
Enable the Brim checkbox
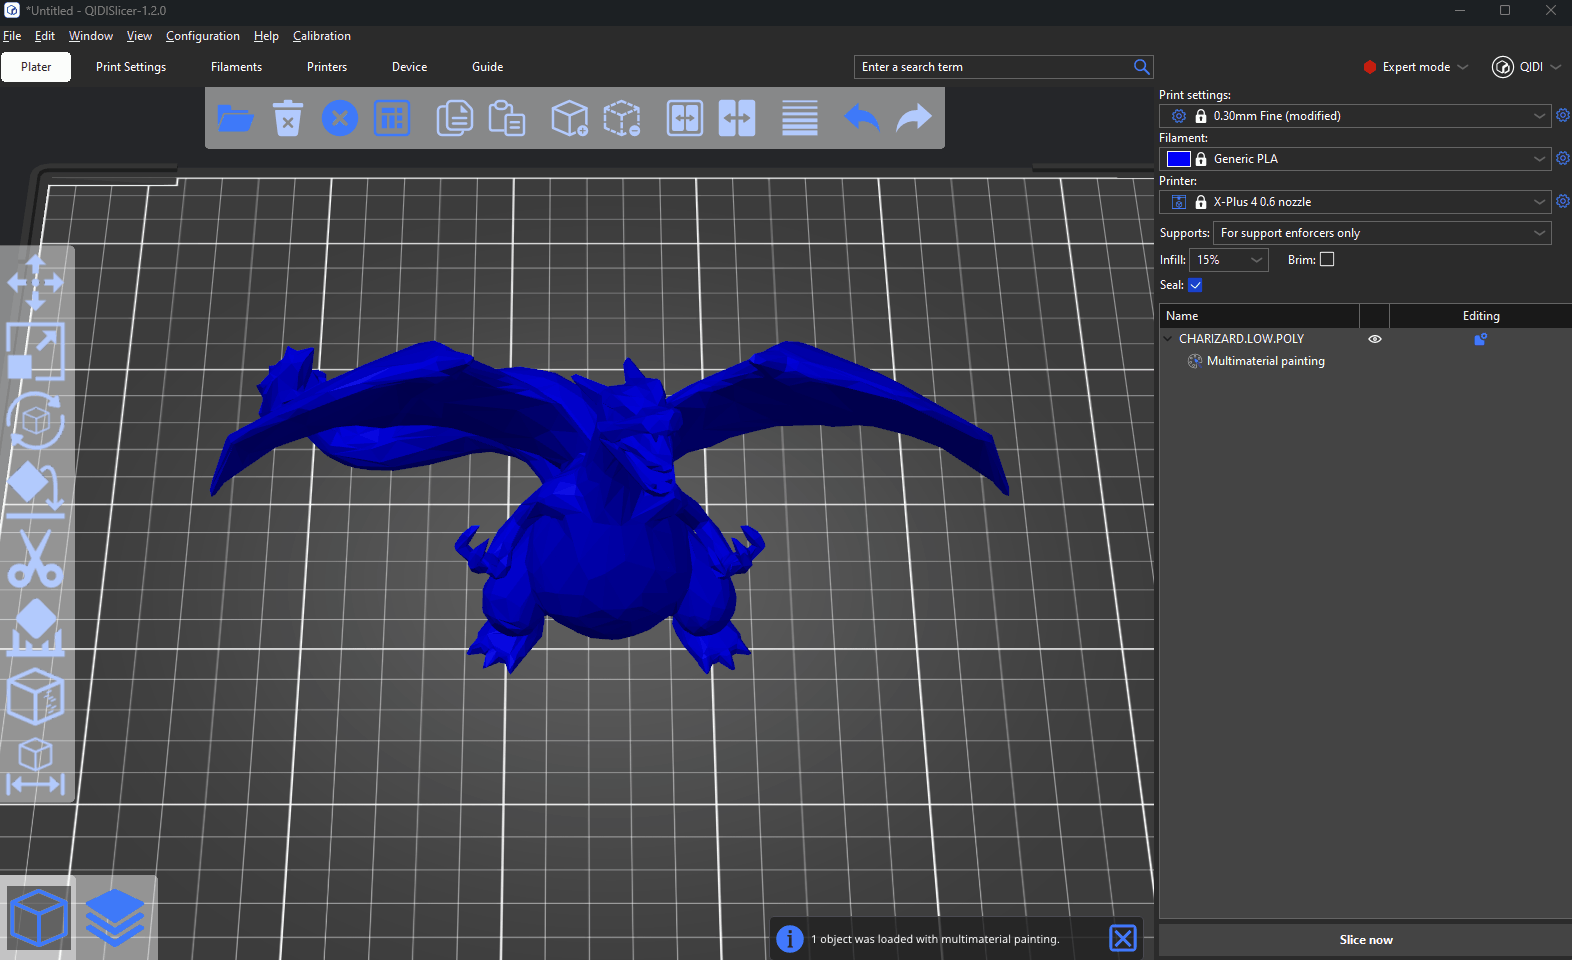[x=1327, y=259]
